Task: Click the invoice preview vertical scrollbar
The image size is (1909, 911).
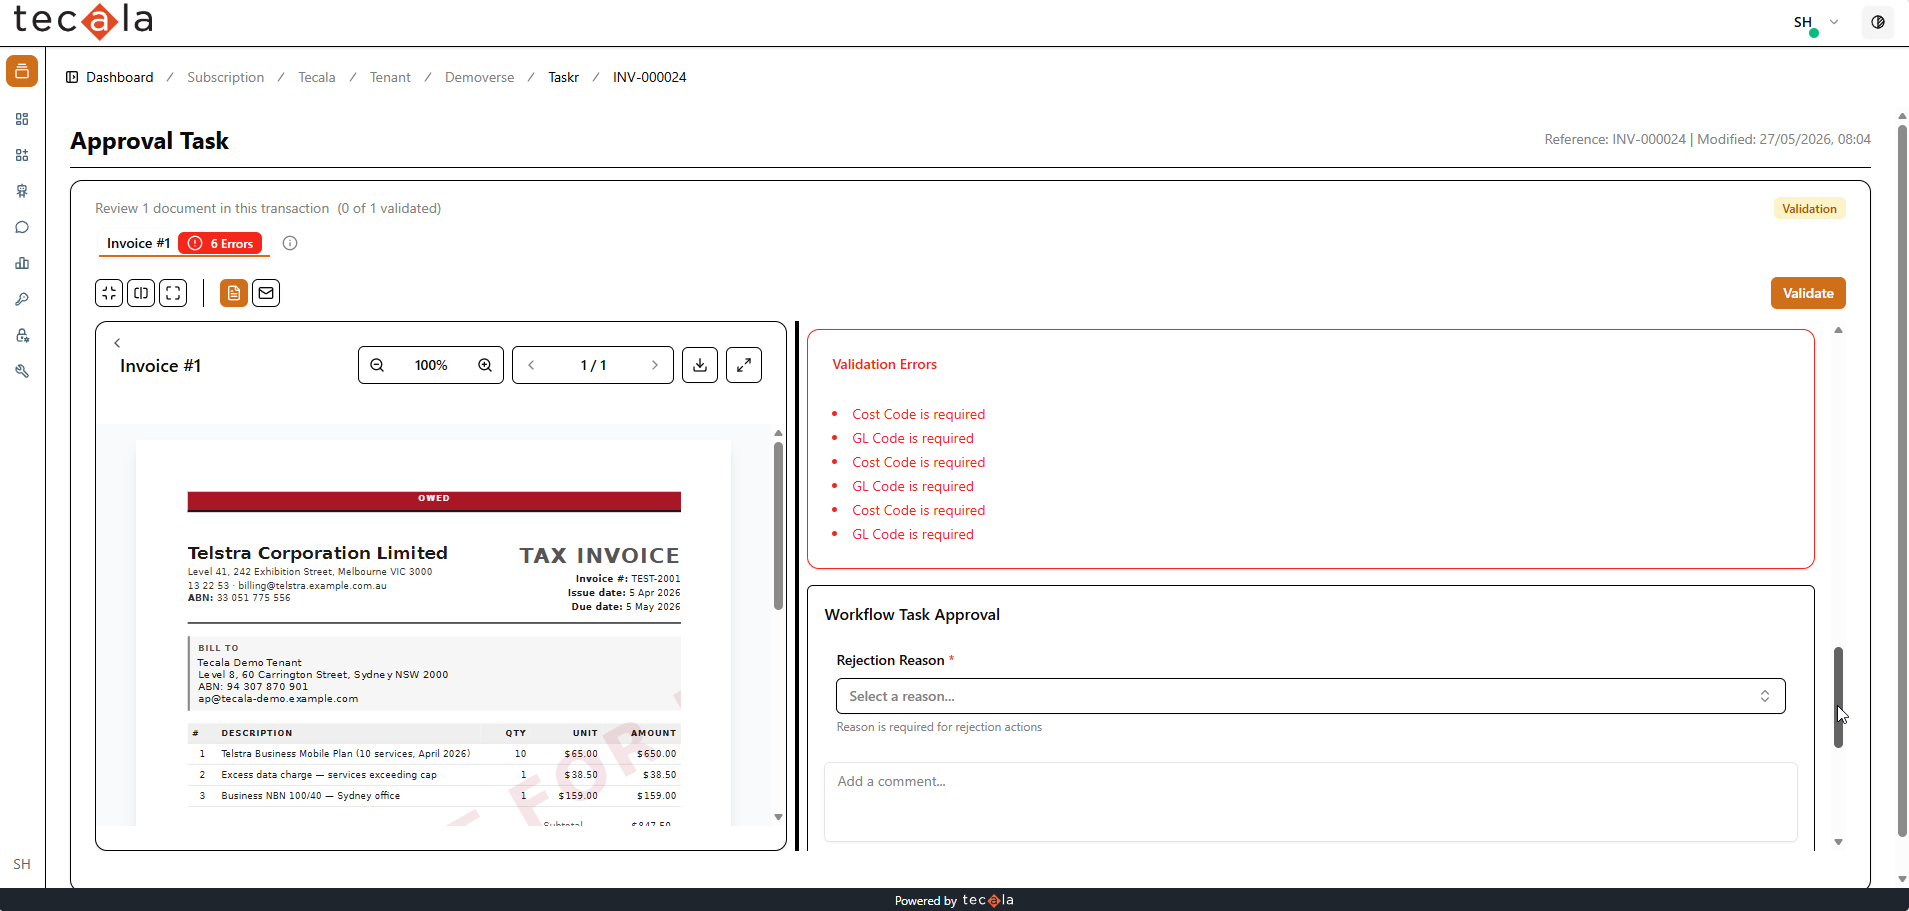Action: click(778, 525)
